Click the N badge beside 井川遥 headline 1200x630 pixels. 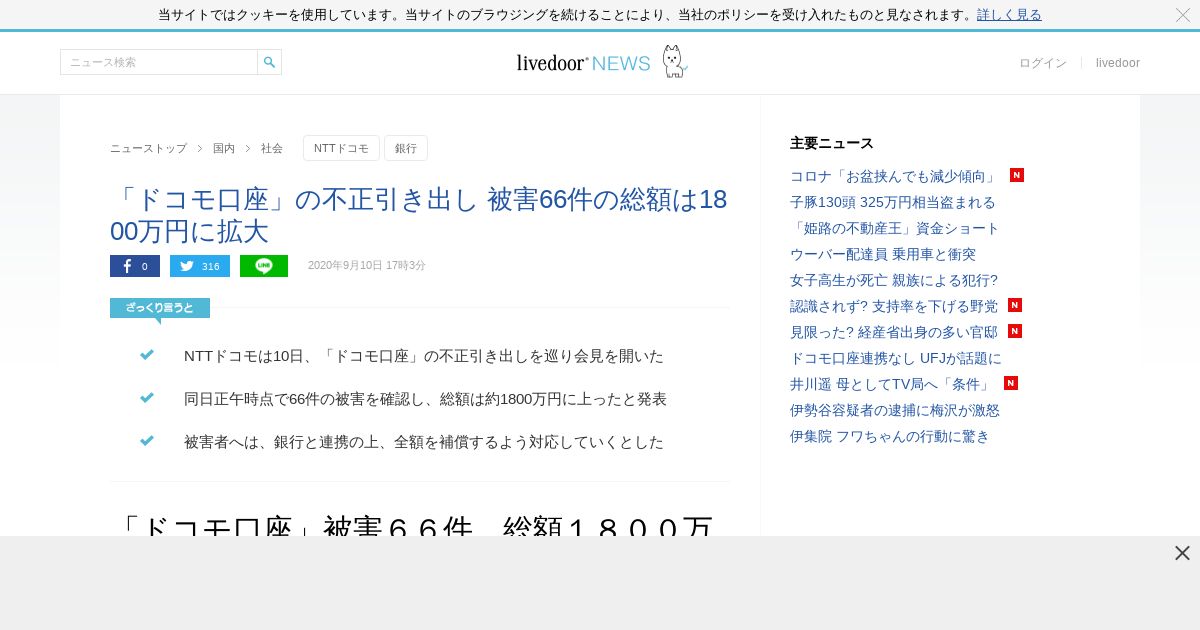pyautogui.click(x=1011, y=383)
